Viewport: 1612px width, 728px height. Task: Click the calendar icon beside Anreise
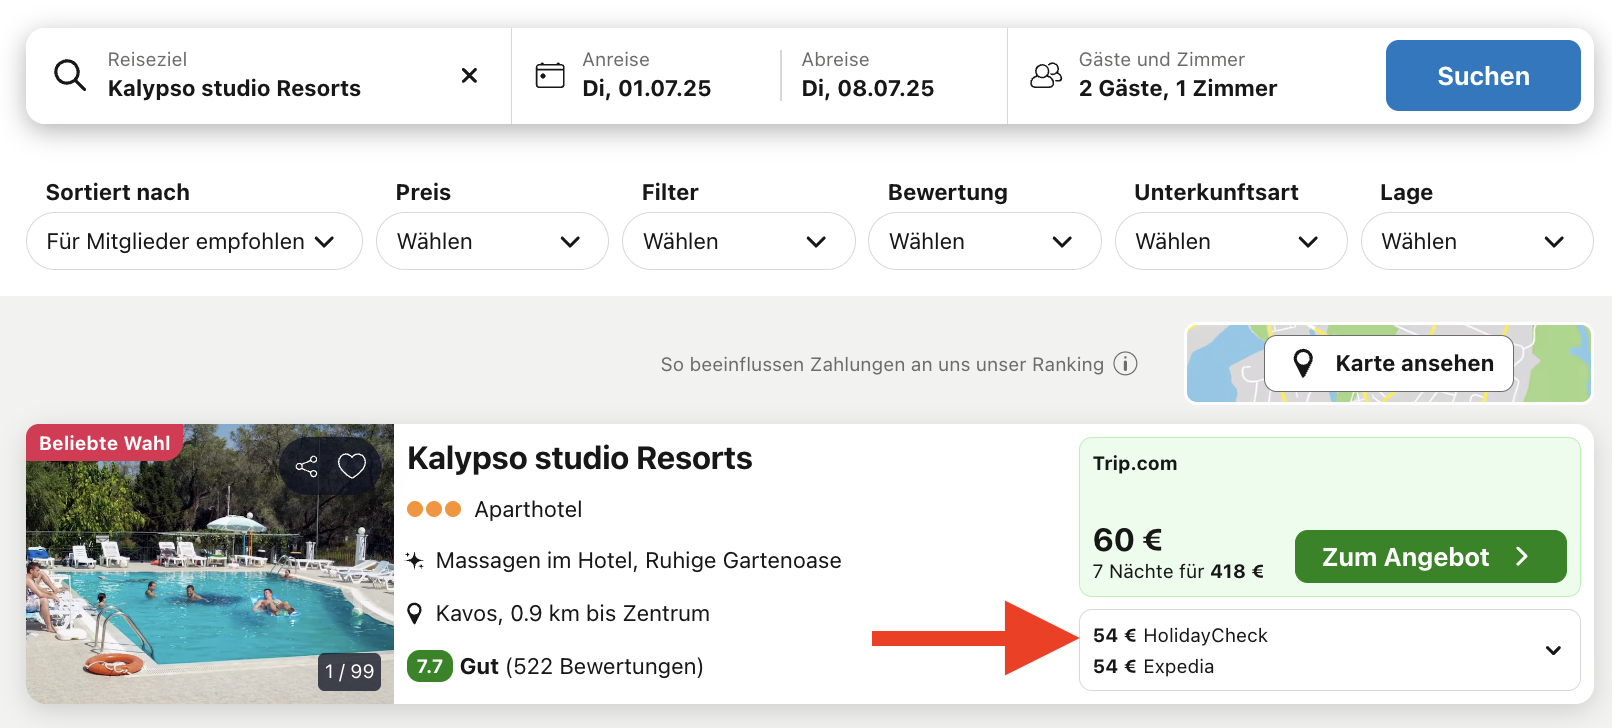pos(550,75)
